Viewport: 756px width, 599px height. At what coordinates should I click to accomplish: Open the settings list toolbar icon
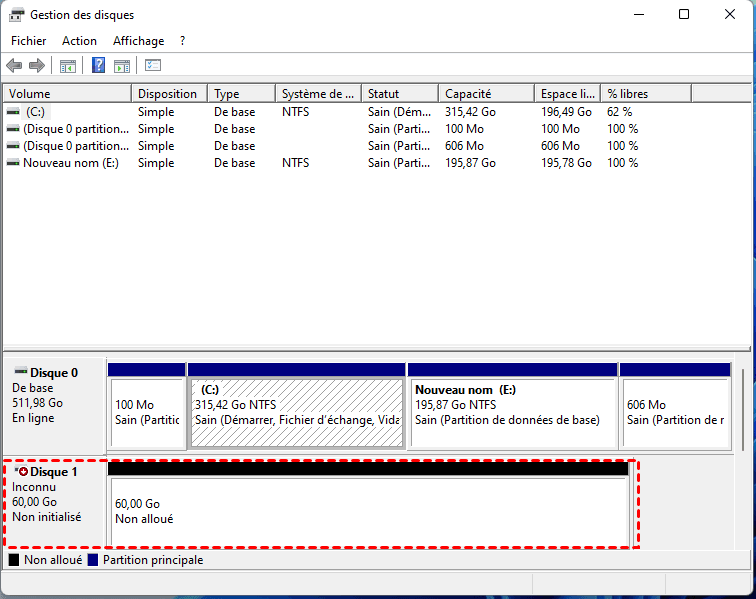pyautogui.click(x=153, y=65)
